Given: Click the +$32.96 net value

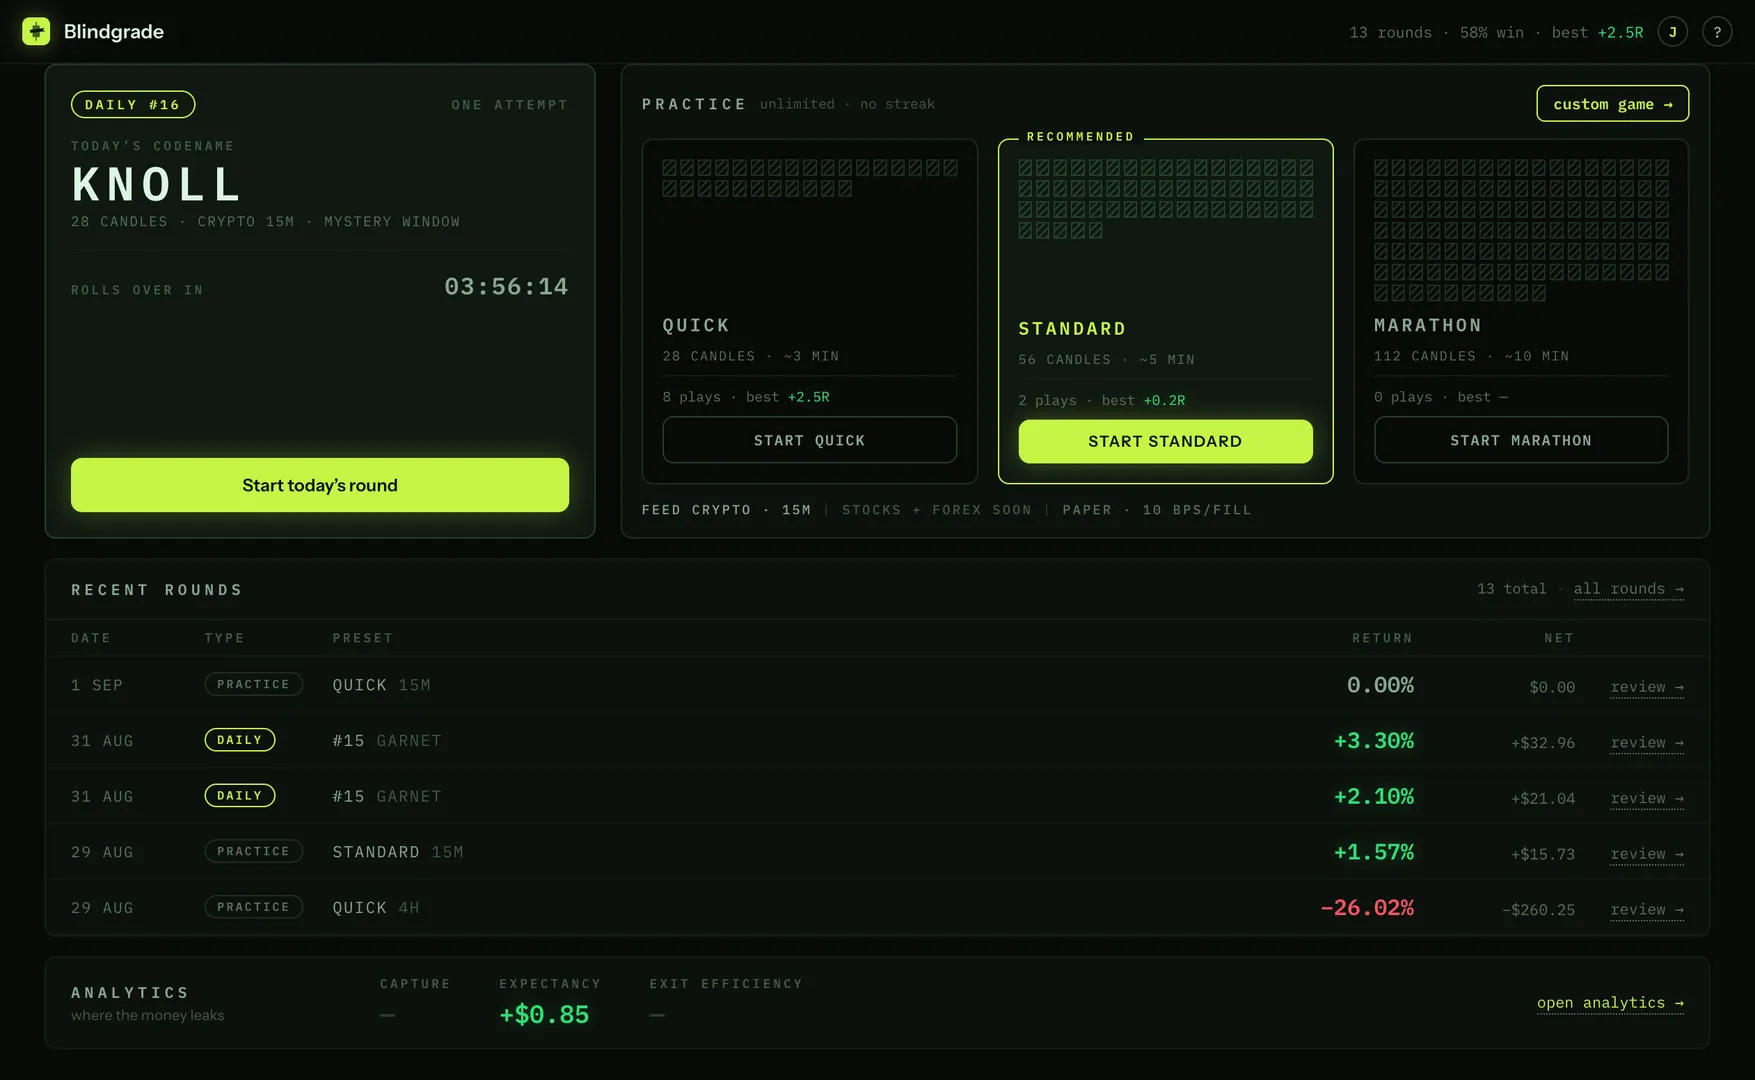Looking at the screenshot, I should coord(1543,743).
